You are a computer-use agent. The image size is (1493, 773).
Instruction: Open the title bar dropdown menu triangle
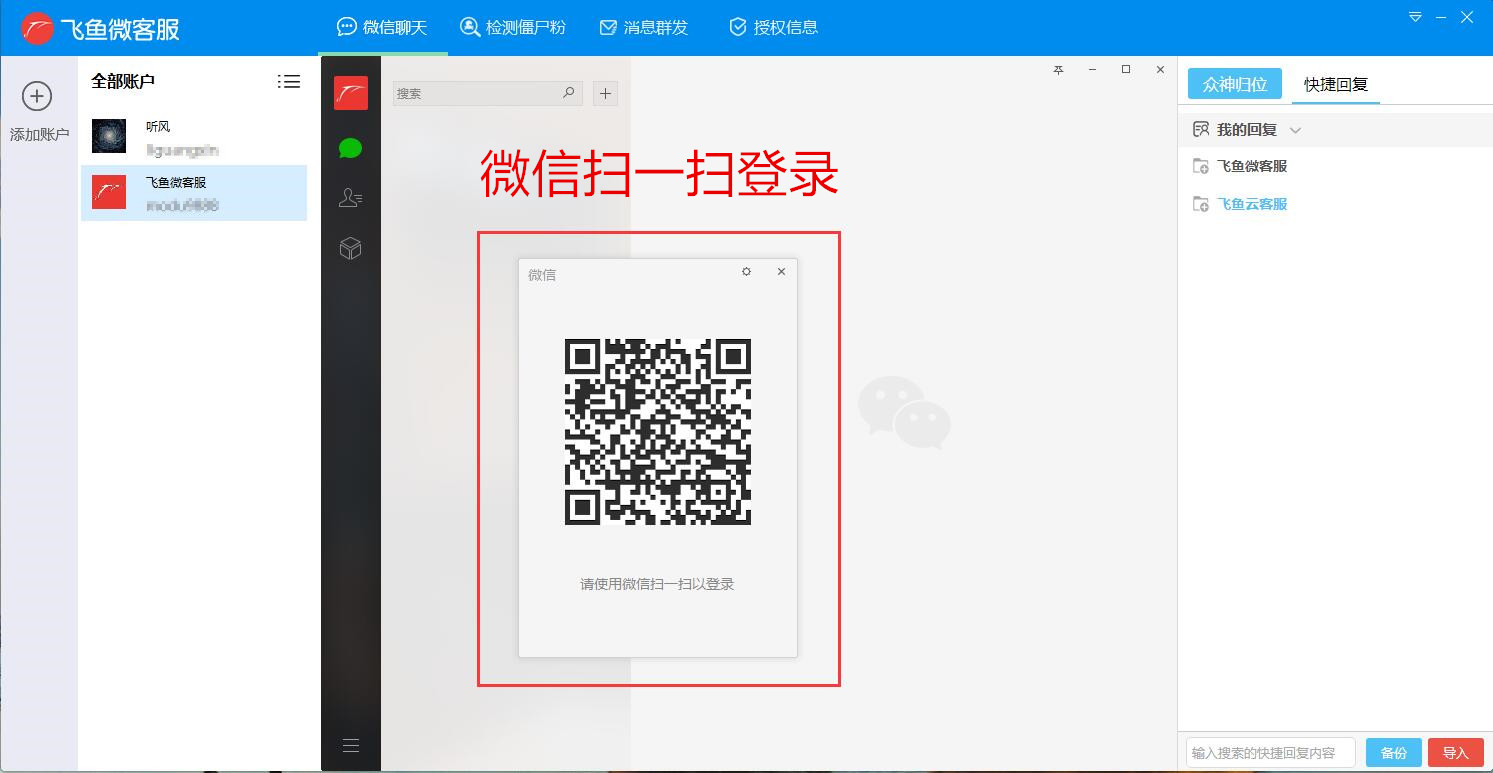(x=1415, y=17)
